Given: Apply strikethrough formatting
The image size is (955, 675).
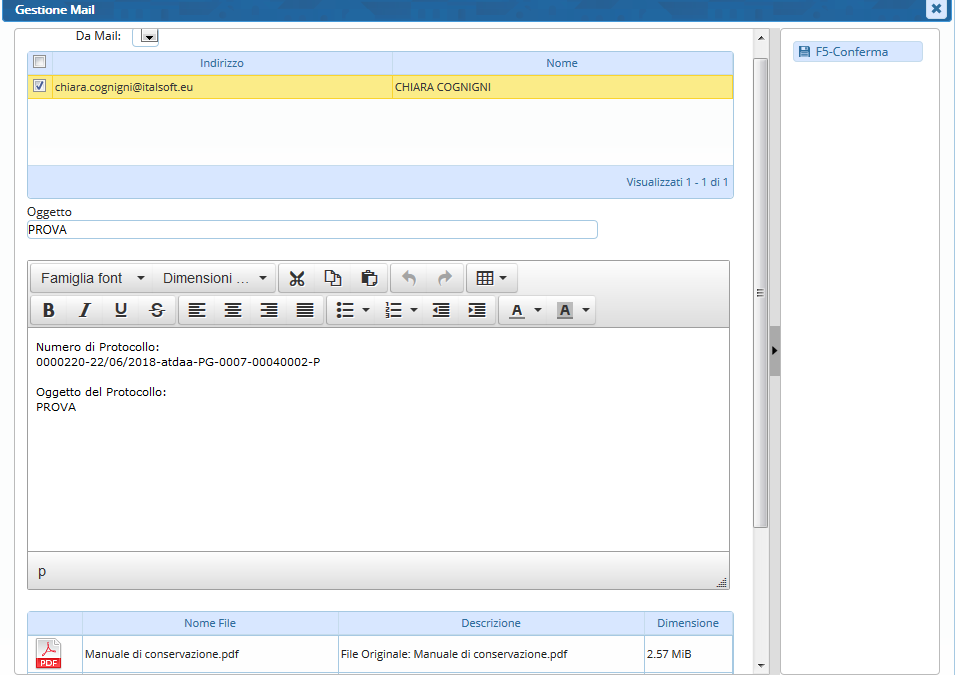Looking at the screenshot, I should tap(157, 311).
